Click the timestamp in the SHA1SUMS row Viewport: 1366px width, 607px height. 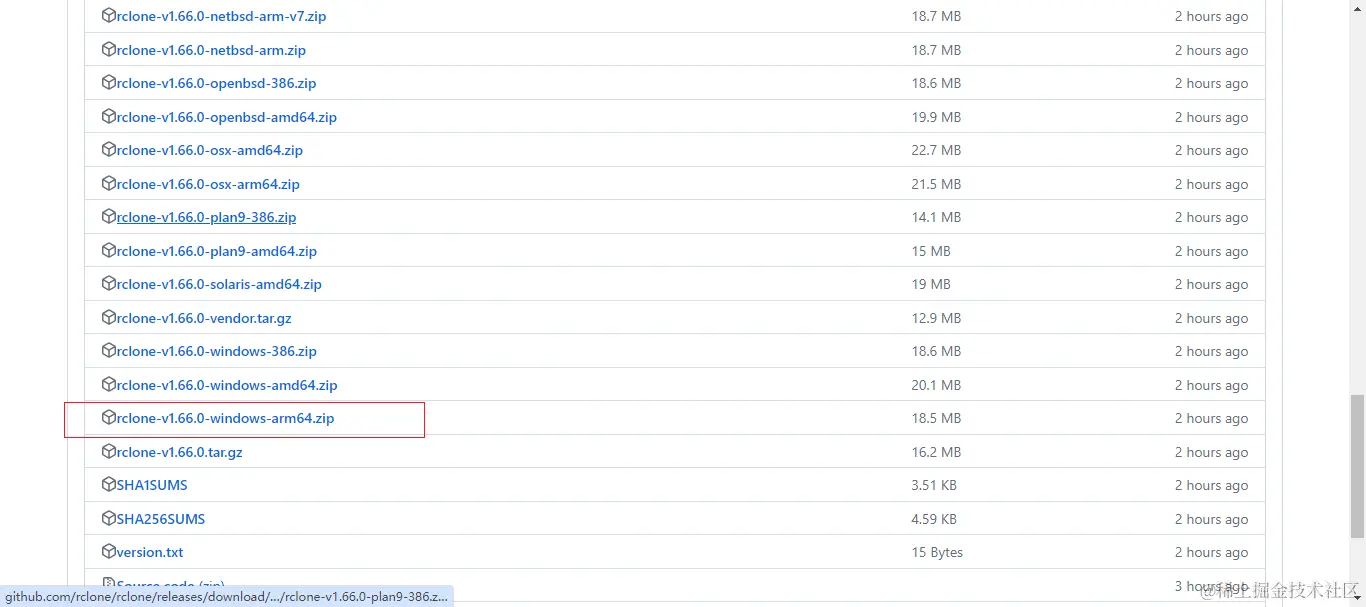click(1211, 485)
